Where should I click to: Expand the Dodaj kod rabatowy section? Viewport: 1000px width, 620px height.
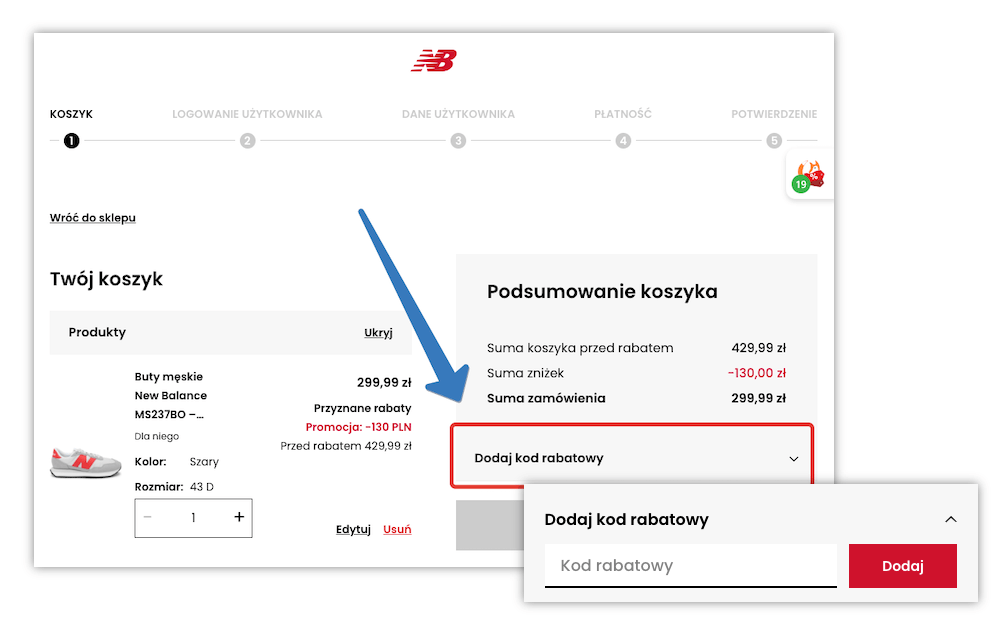click(x=632, y=457)
